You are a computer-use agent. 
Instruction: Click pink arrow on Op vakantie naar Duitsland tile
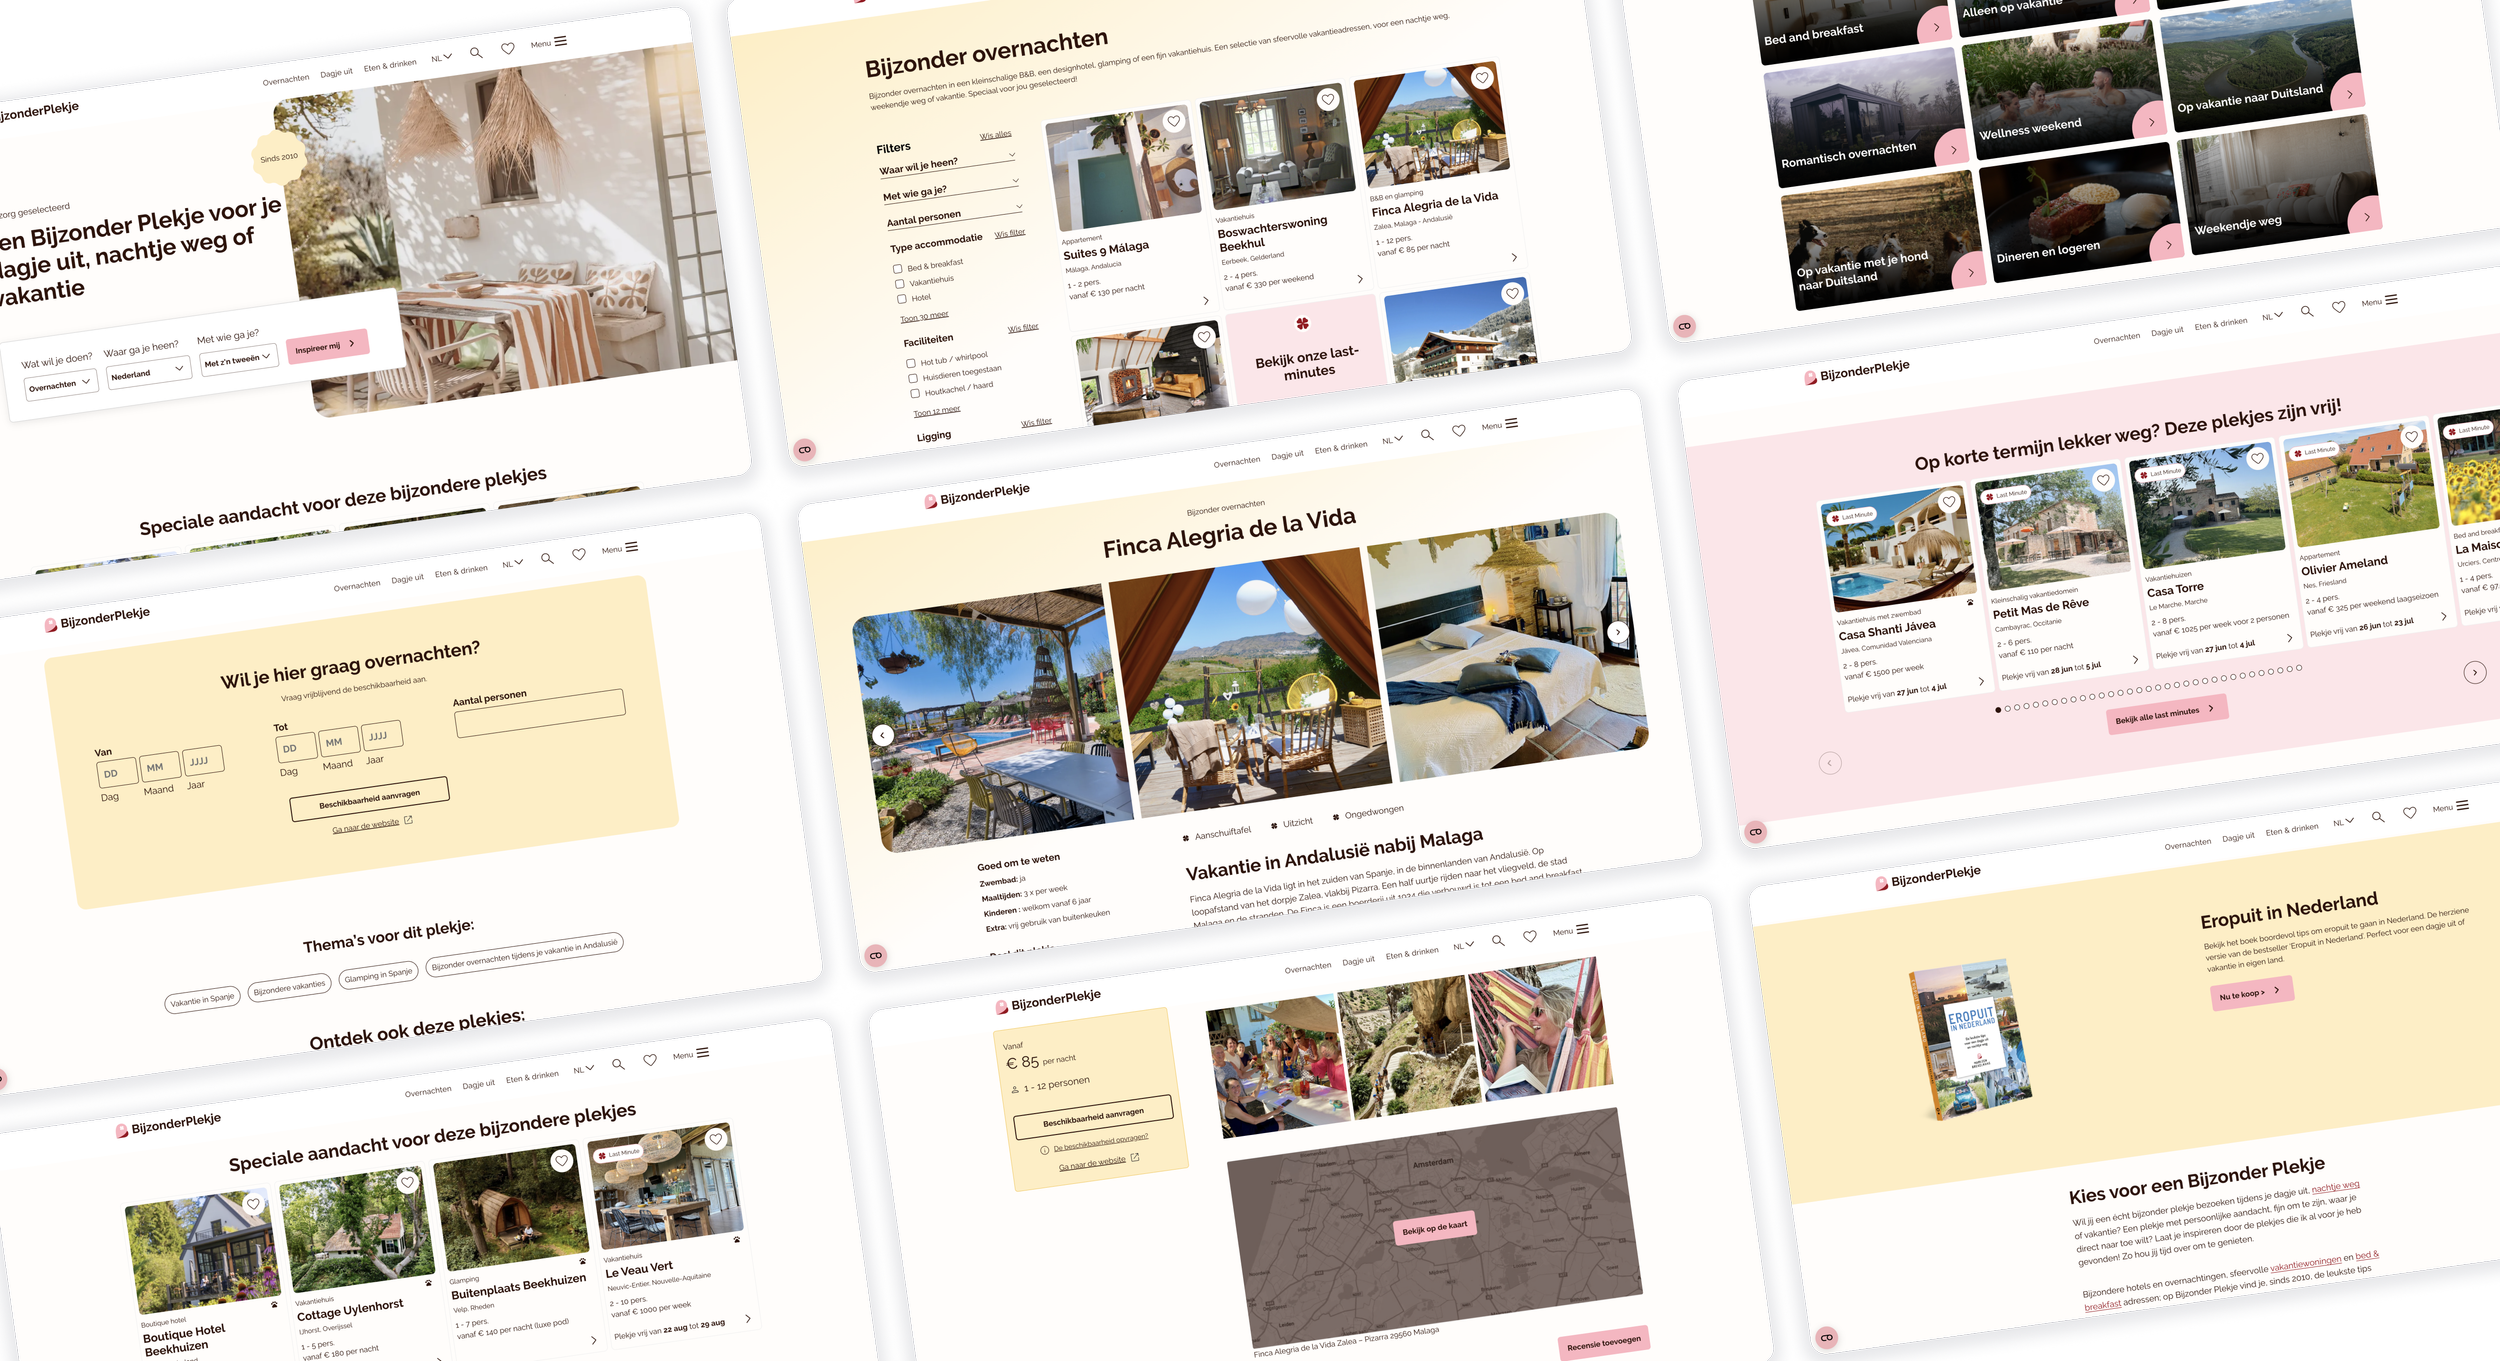(x=2349, y=94)
